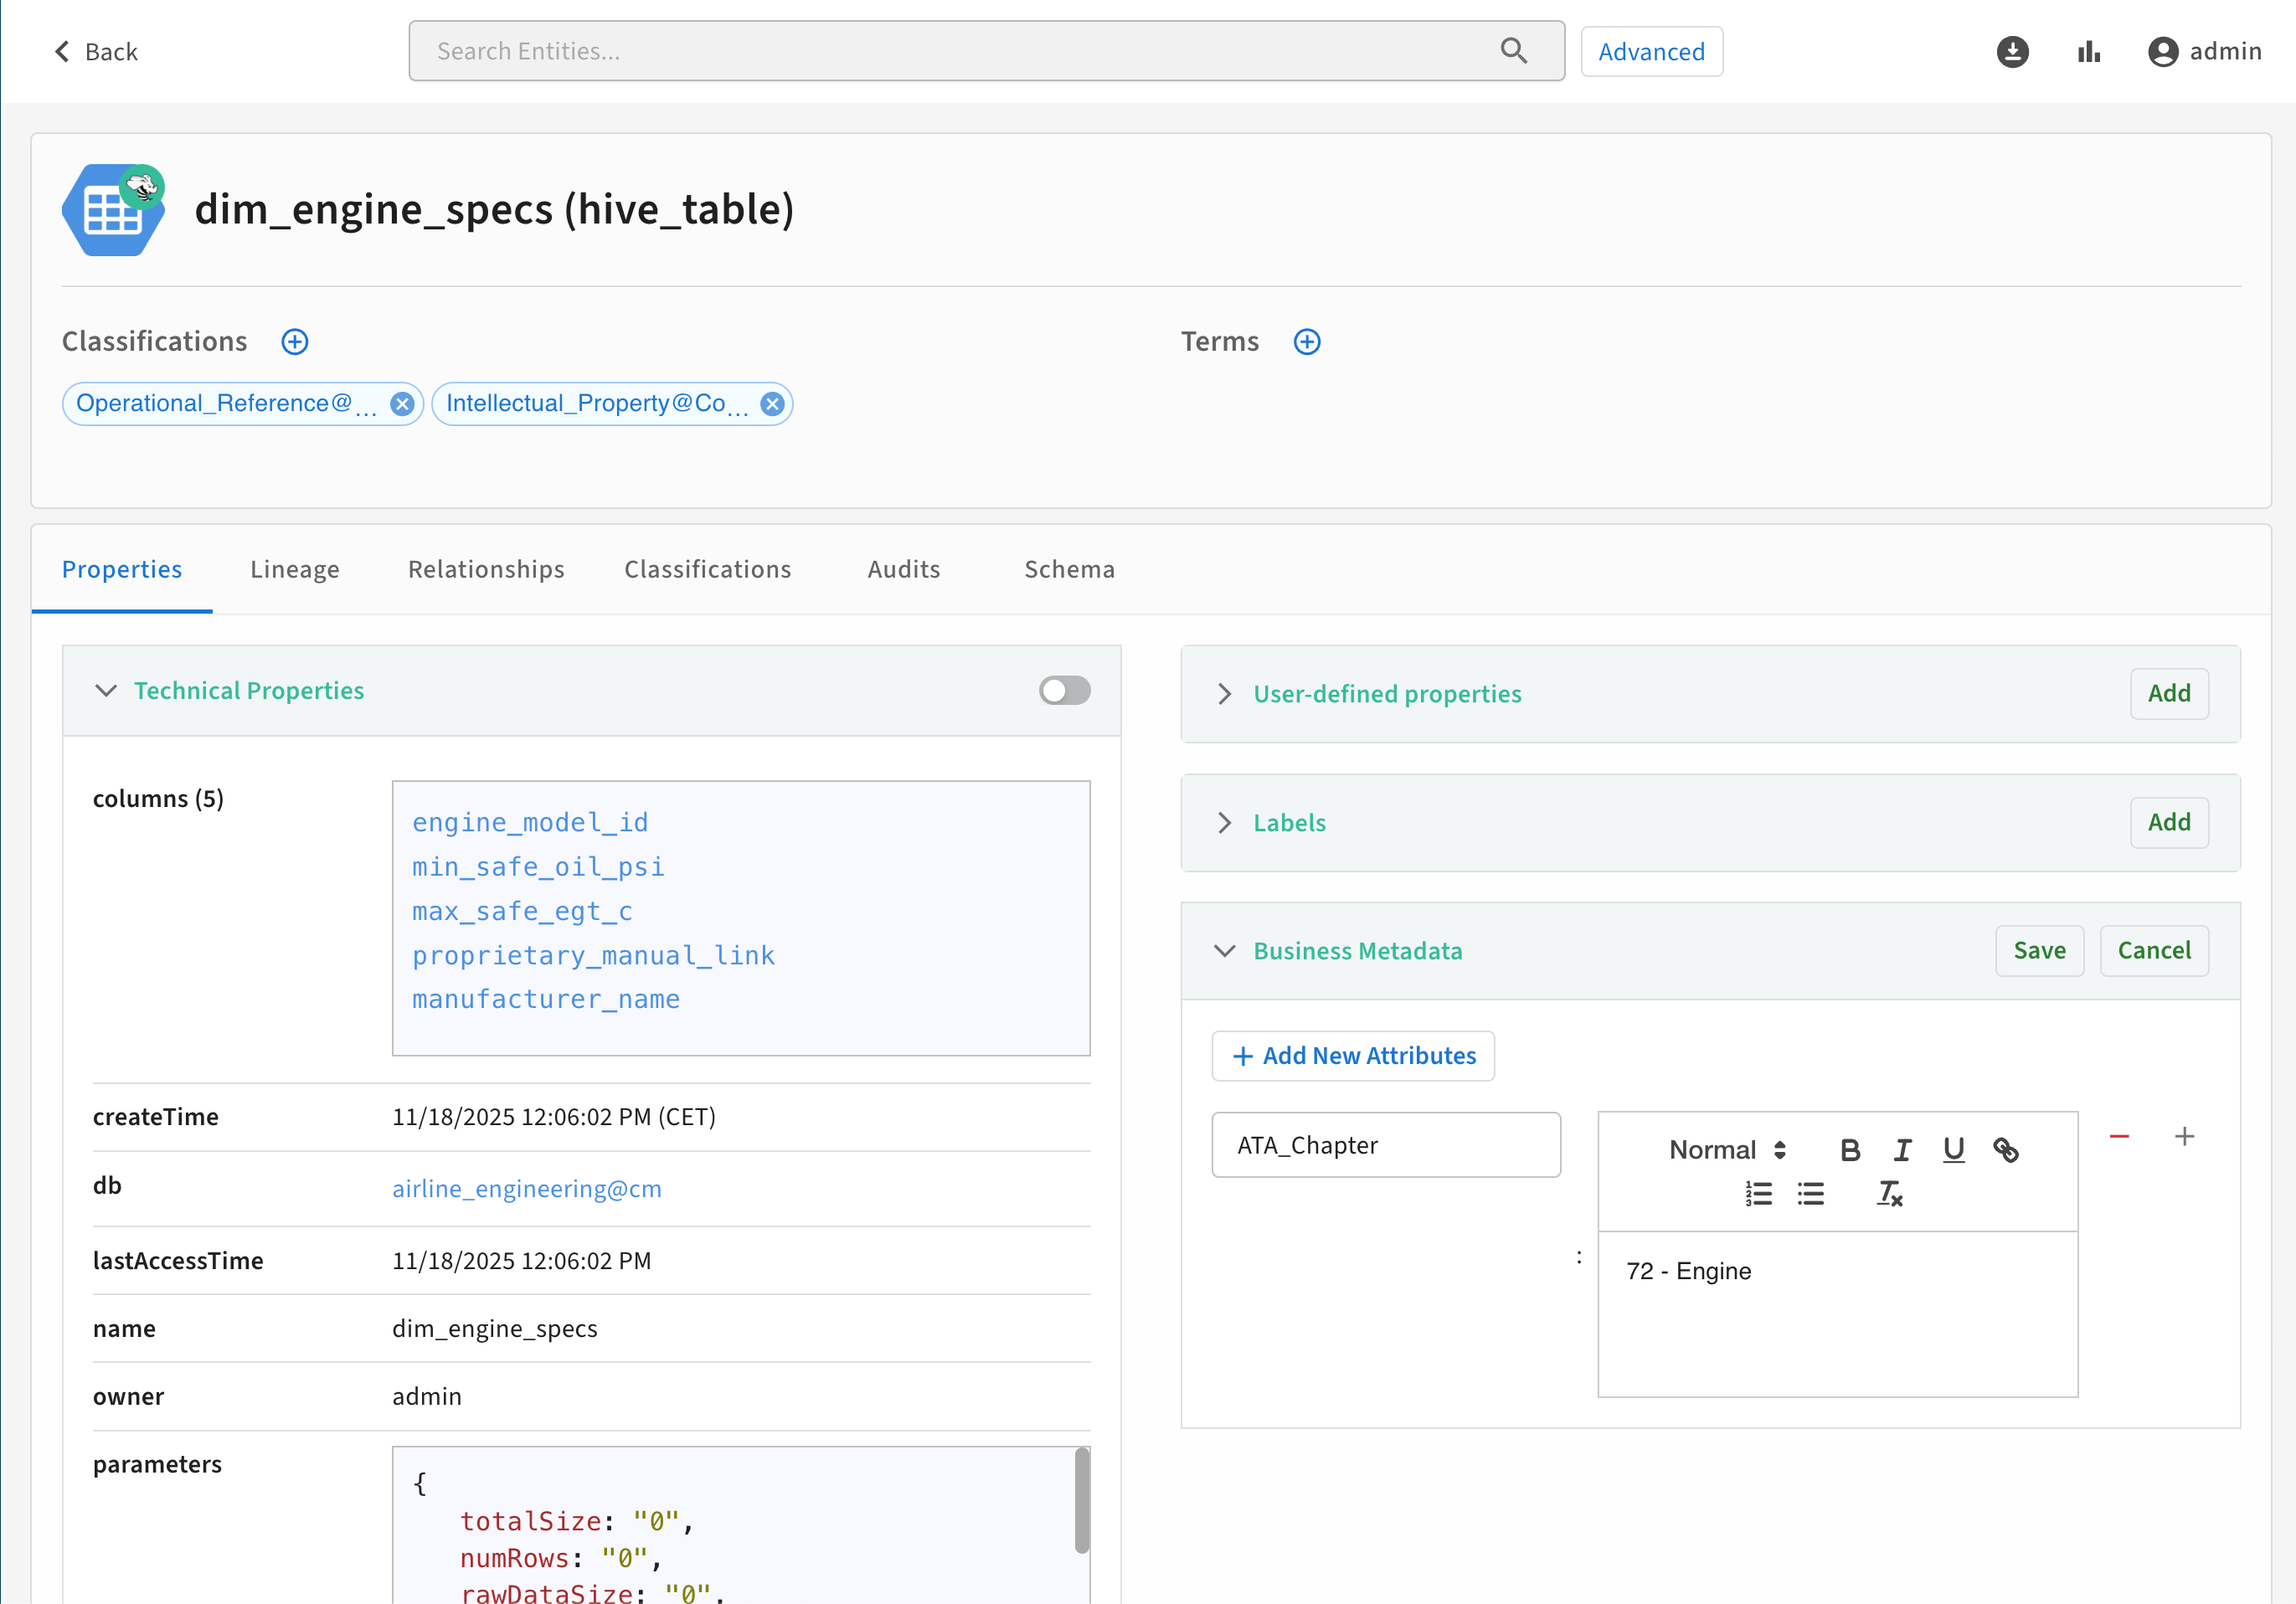Open the statistics bar chart icon
Image resolution: width=2296 pixels, height=1604 pixels.
tap(2088, 52)
